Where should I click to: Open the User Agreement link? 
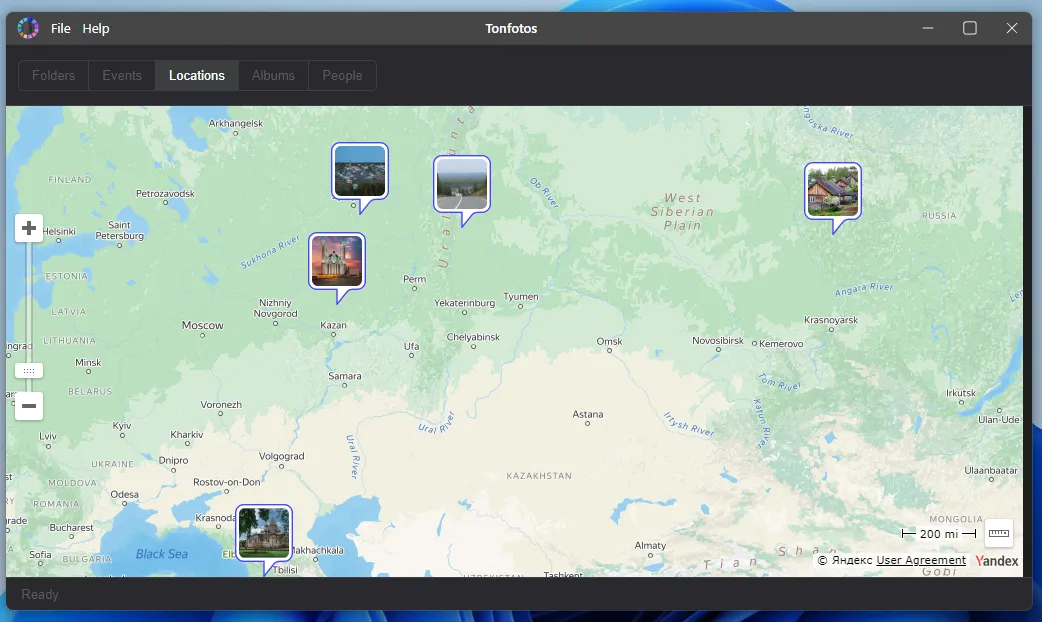[921, 561]
